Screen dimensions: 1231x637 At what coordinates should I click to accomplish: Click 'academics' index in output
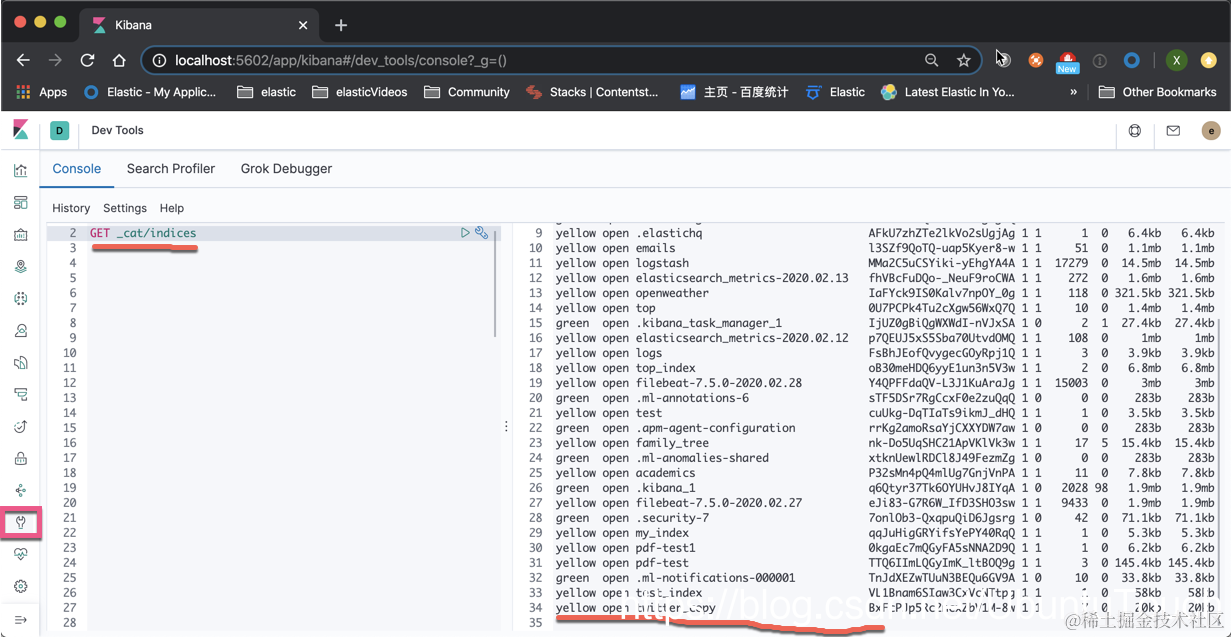(x=665, y=473)
